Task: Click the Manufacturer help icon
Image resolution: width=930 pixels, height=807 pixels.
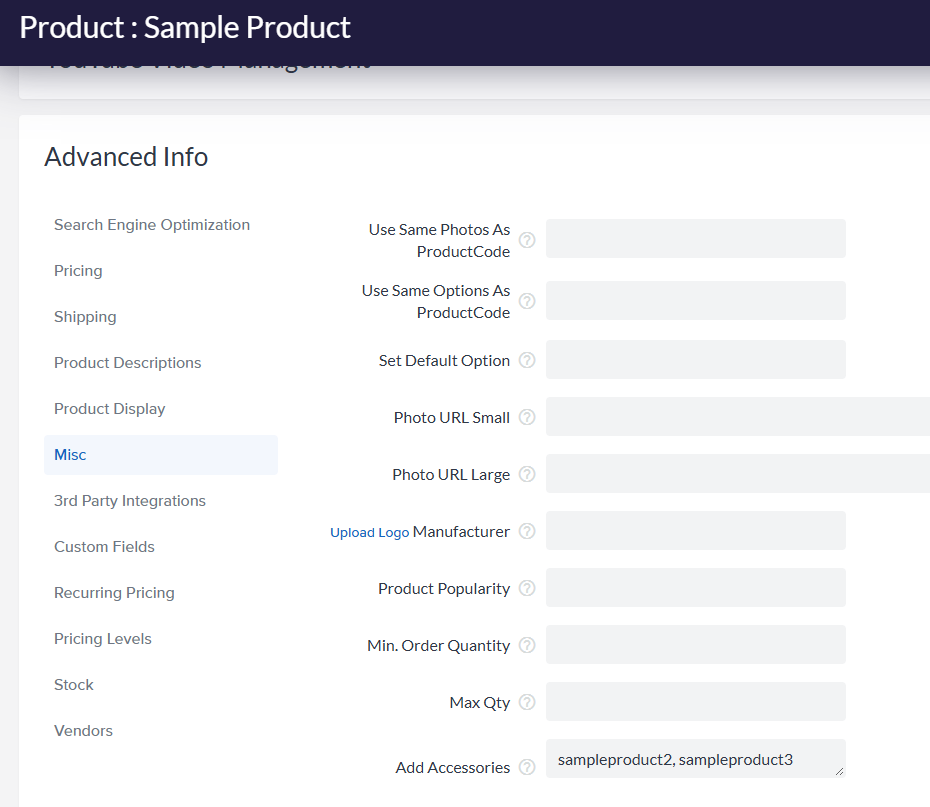Action: 526,531
